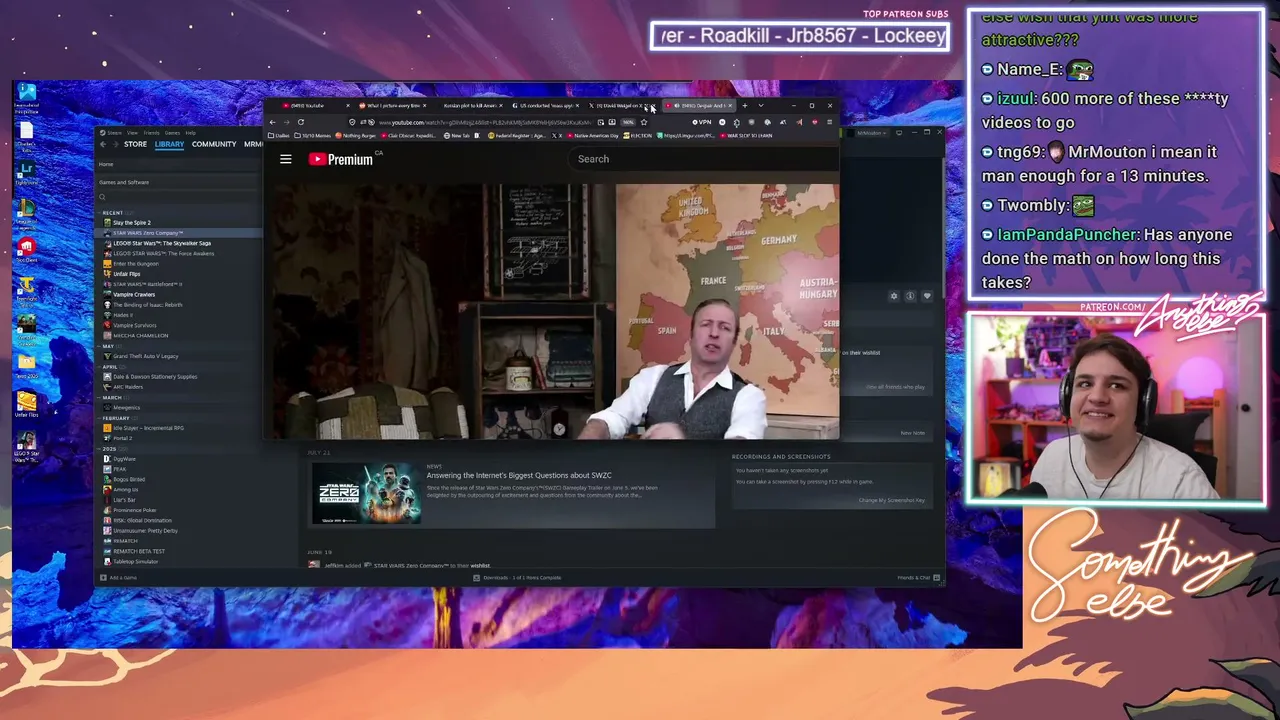Open the Friends menu in Steam

point(151,132)
